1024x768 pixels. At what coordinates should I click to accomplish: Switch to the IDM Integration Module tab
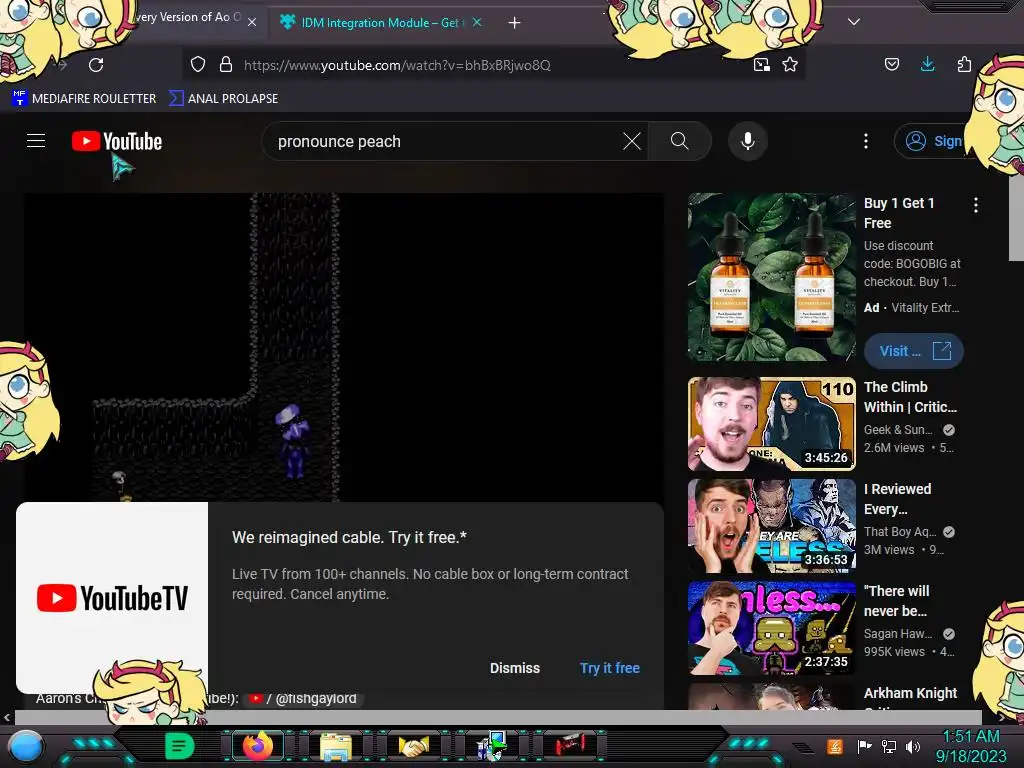(381, 23)
